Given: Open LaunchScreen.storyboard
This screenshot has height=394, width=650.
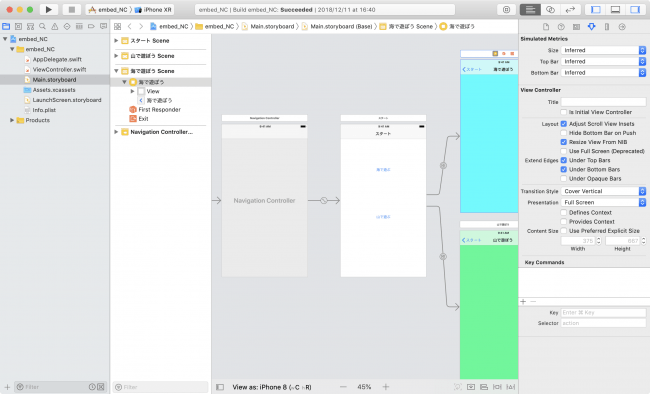Looking at the screenshot, I should (x=67, y=100).
